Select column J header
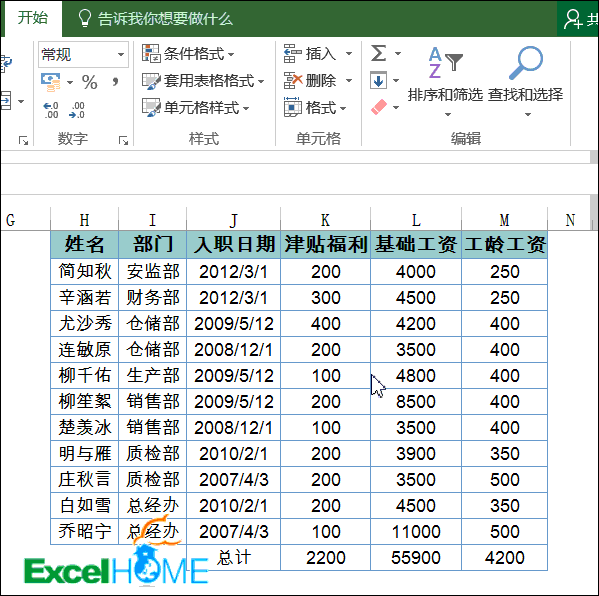599x596 pixels. (233, 220)
